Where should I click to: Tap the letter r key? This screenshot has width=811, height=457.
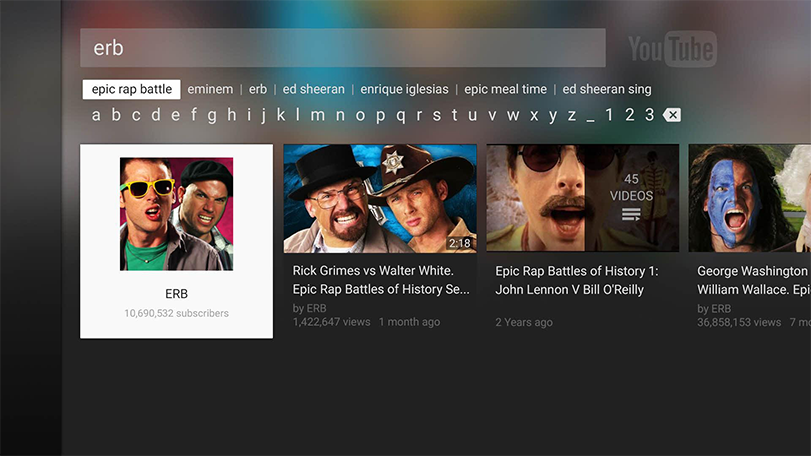tap(419, 115)
